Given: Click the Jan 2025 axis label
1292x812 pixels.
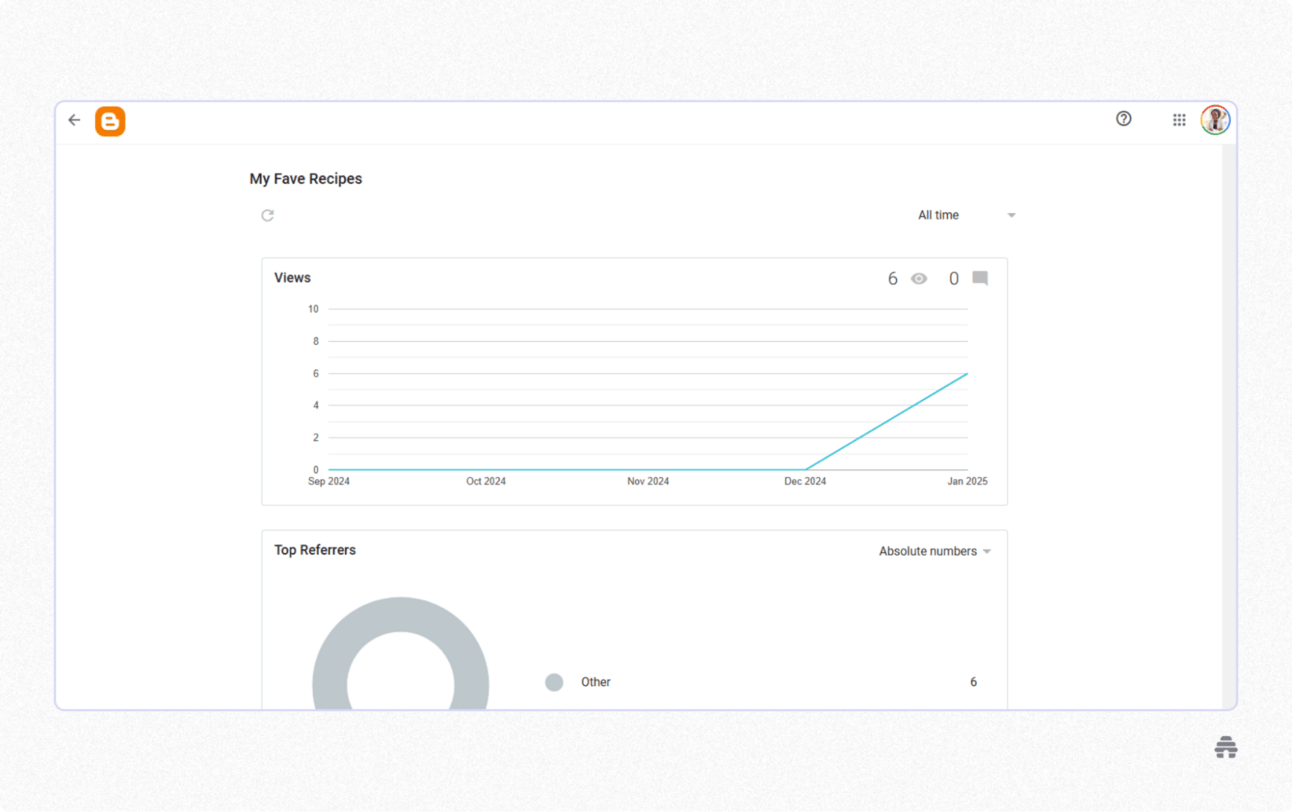Looking at the screenshot, I should (x=967, y=481).
